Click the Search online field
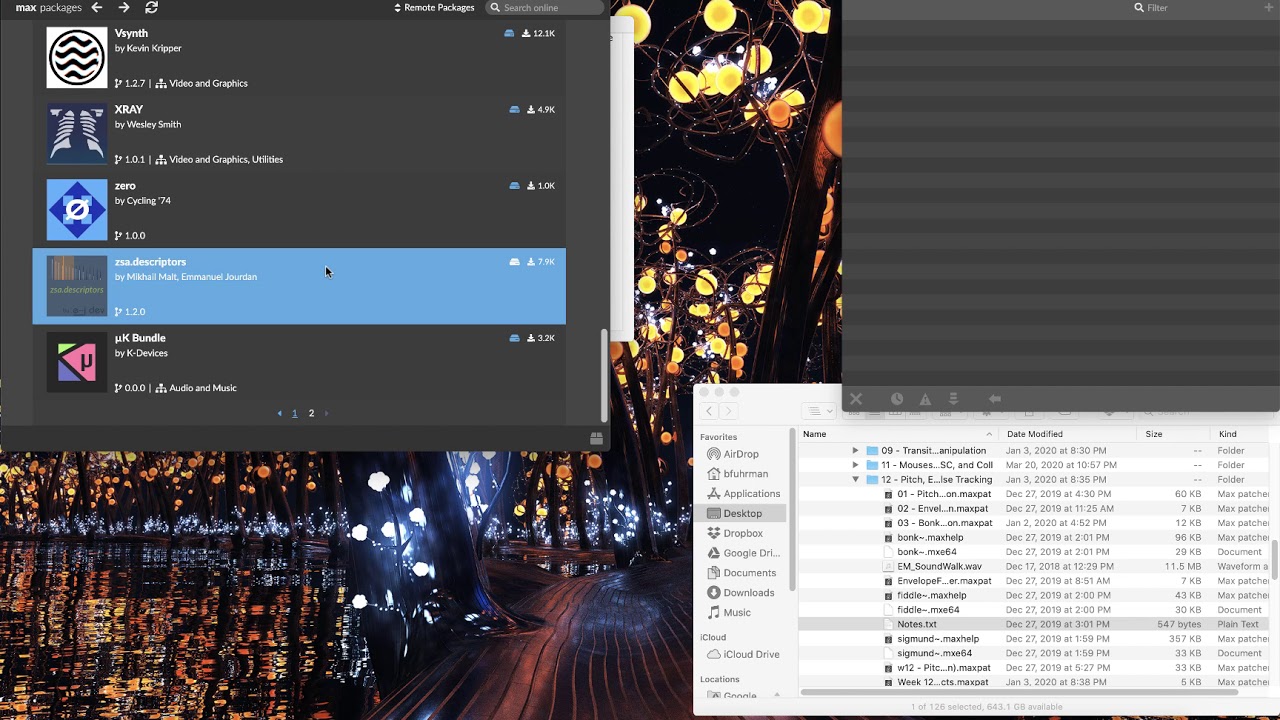The width and height of the screenshot is (1280, 720). tap(545, 8)
